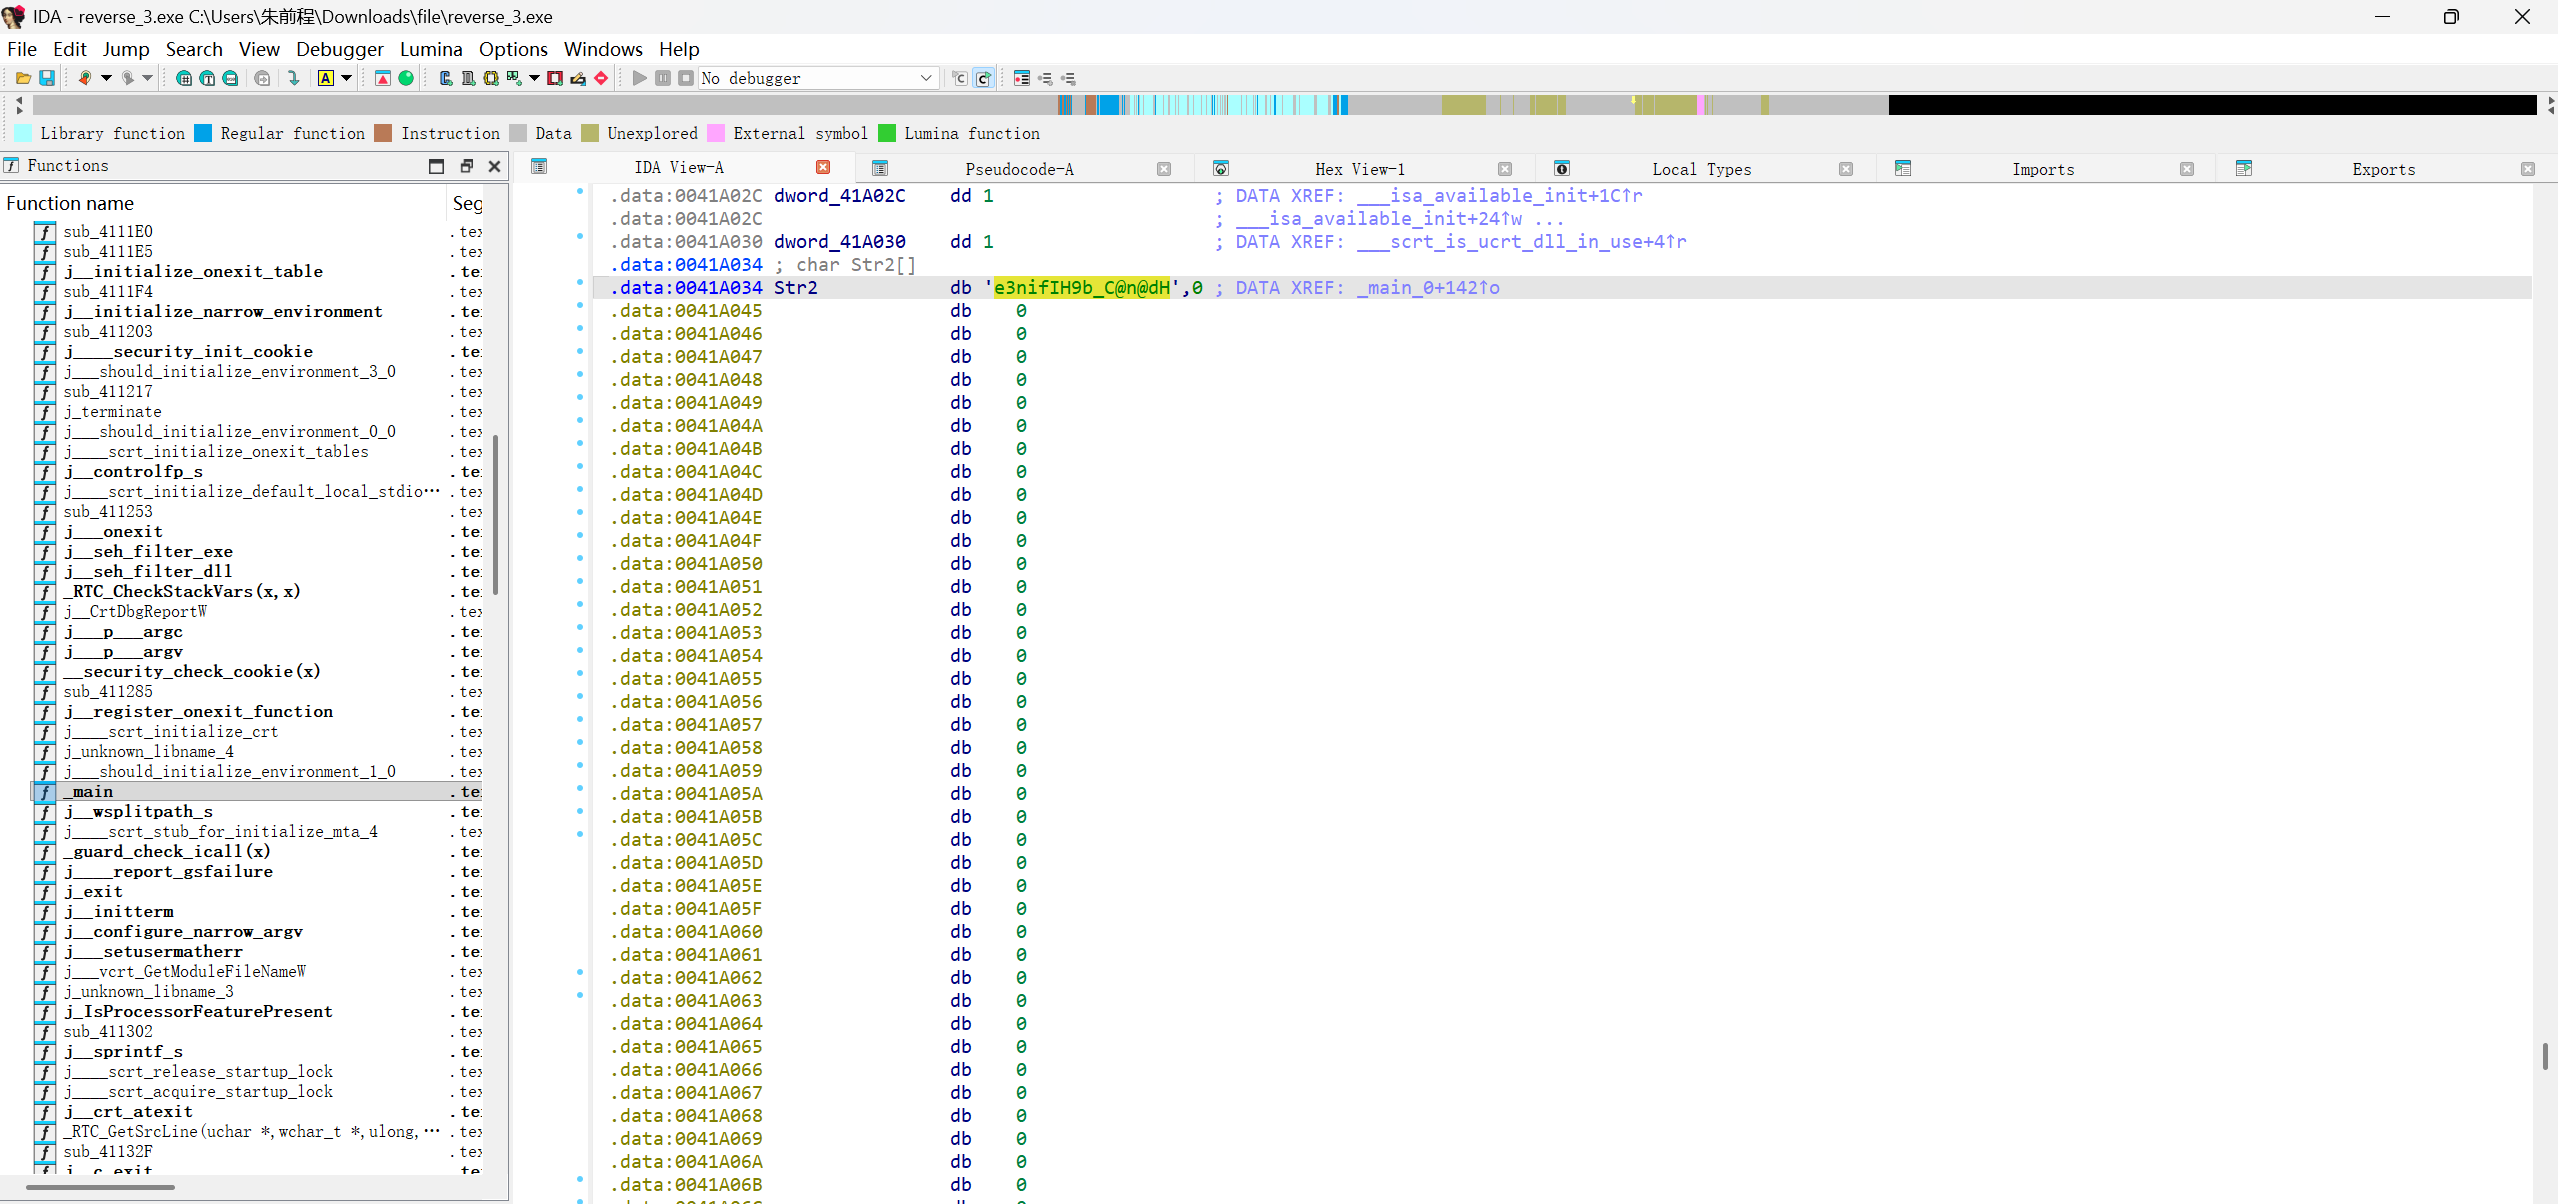
Task: Switch to the Pseudocode-A tab
Action: tap(1018, 169)
